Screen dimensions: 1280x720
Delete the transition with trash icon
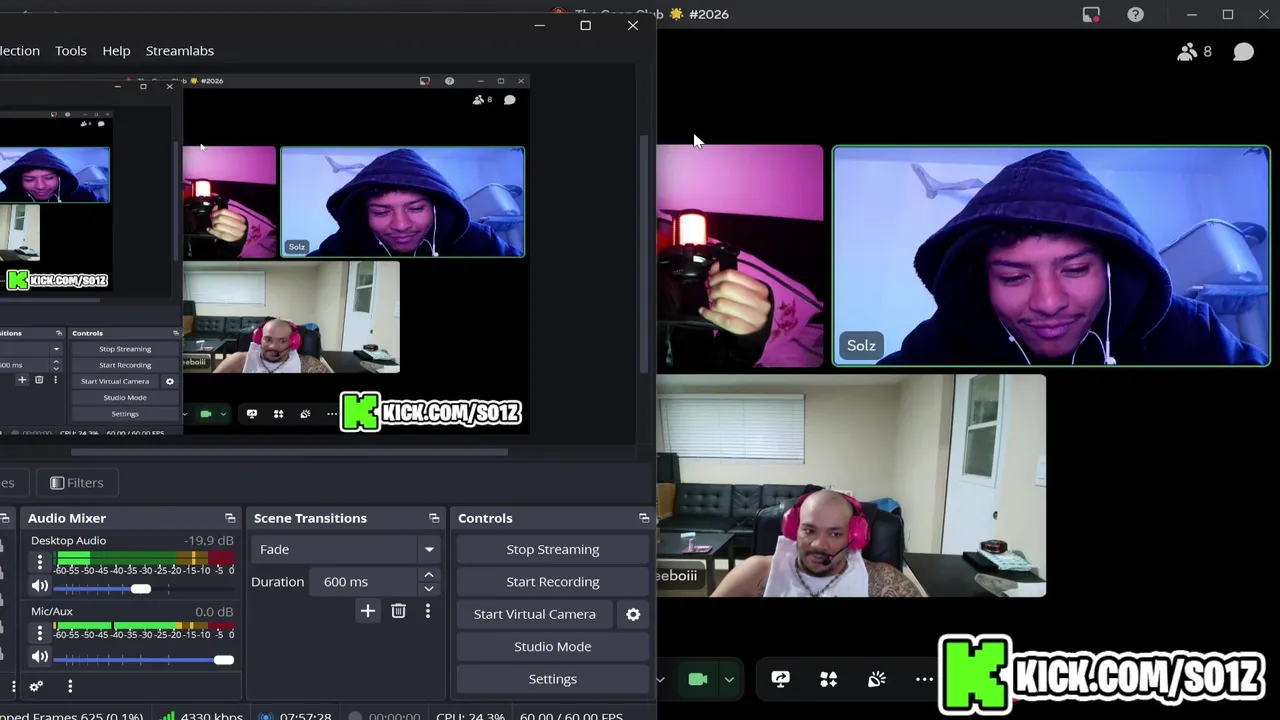(398, 611)
